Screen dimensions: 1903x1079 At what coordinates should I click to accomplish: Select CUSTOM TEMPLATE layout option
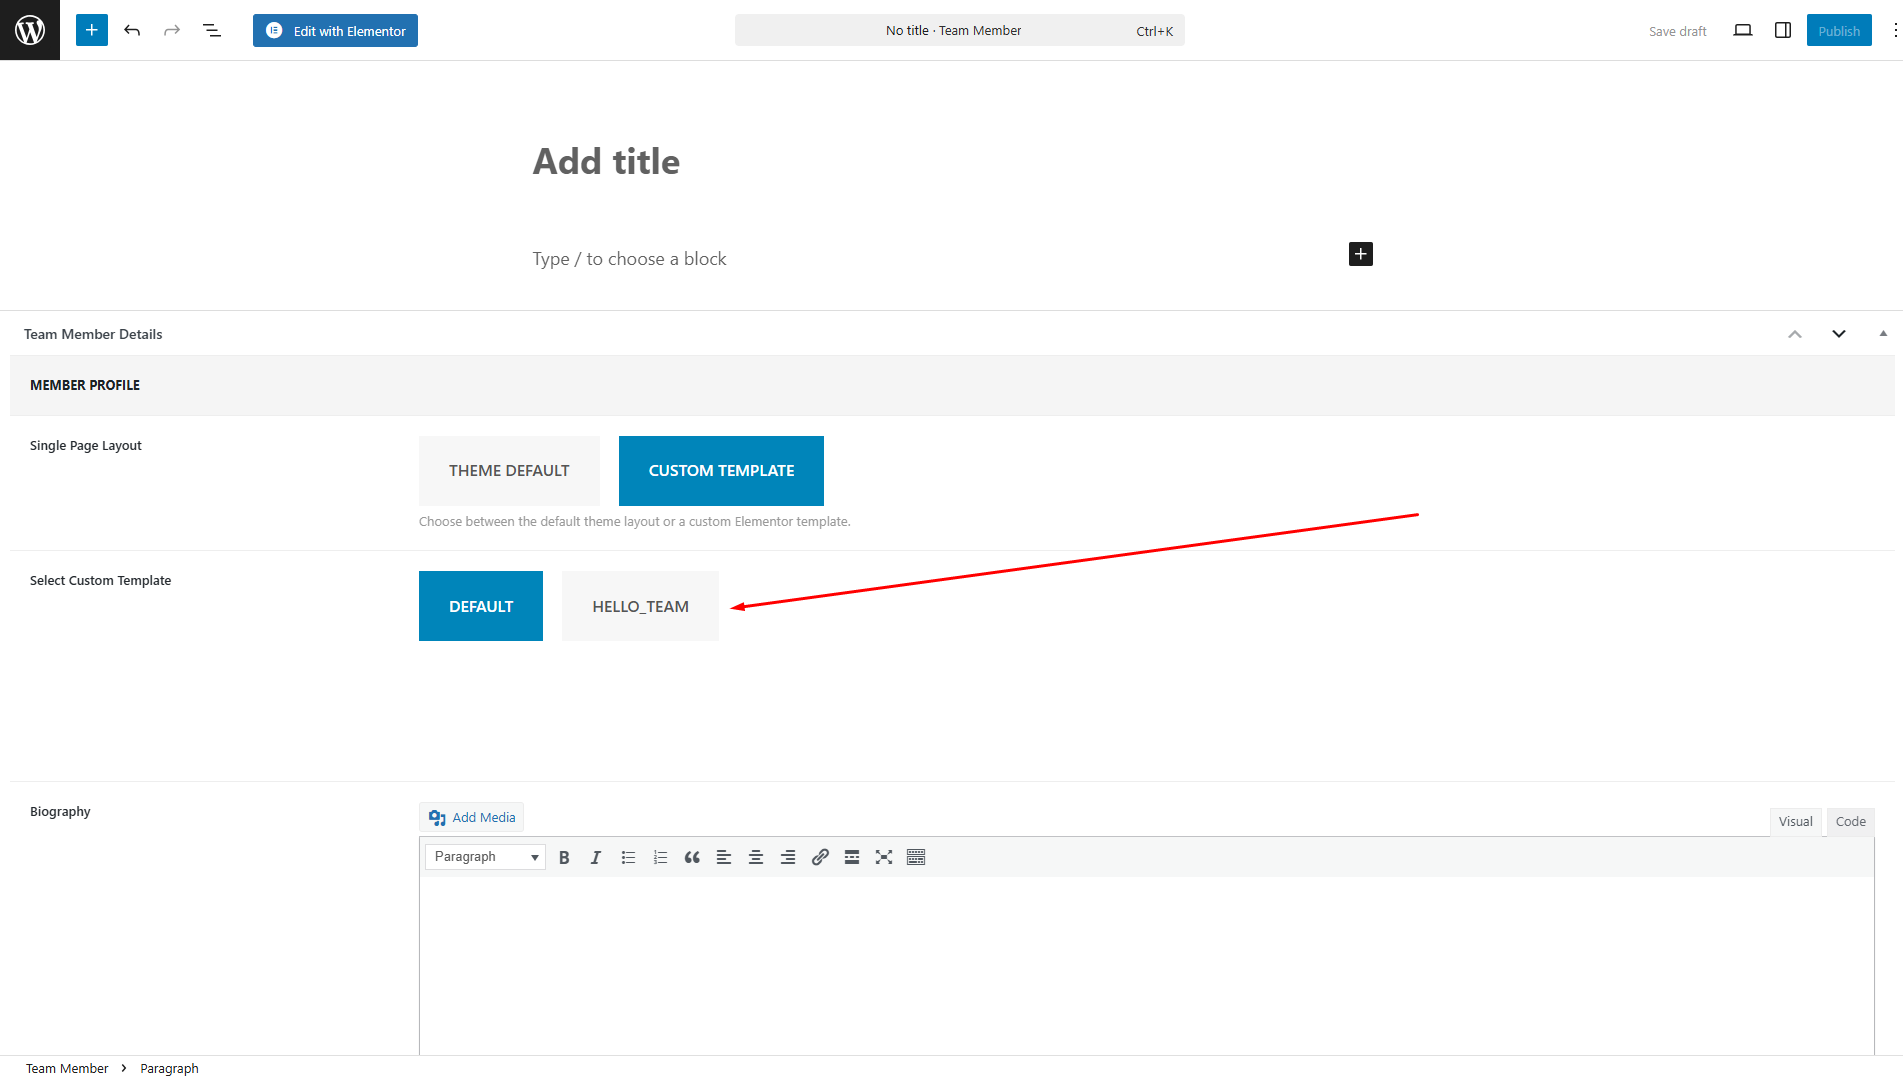721,471
